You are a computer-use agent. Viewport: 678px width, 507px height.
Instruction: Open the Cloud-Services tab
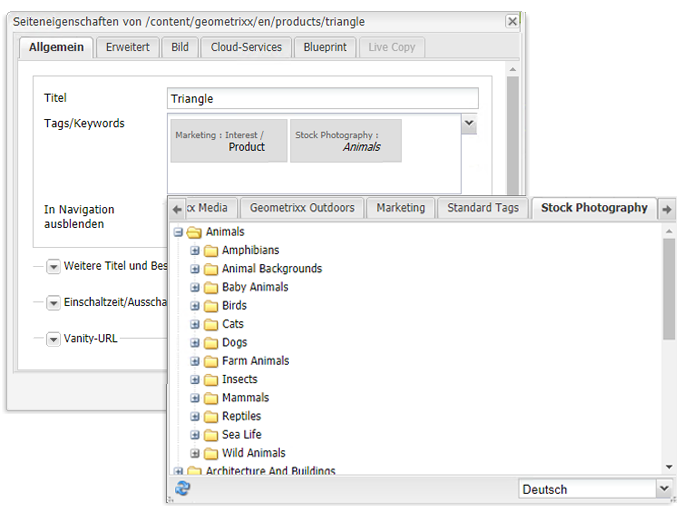click(246, 47)
